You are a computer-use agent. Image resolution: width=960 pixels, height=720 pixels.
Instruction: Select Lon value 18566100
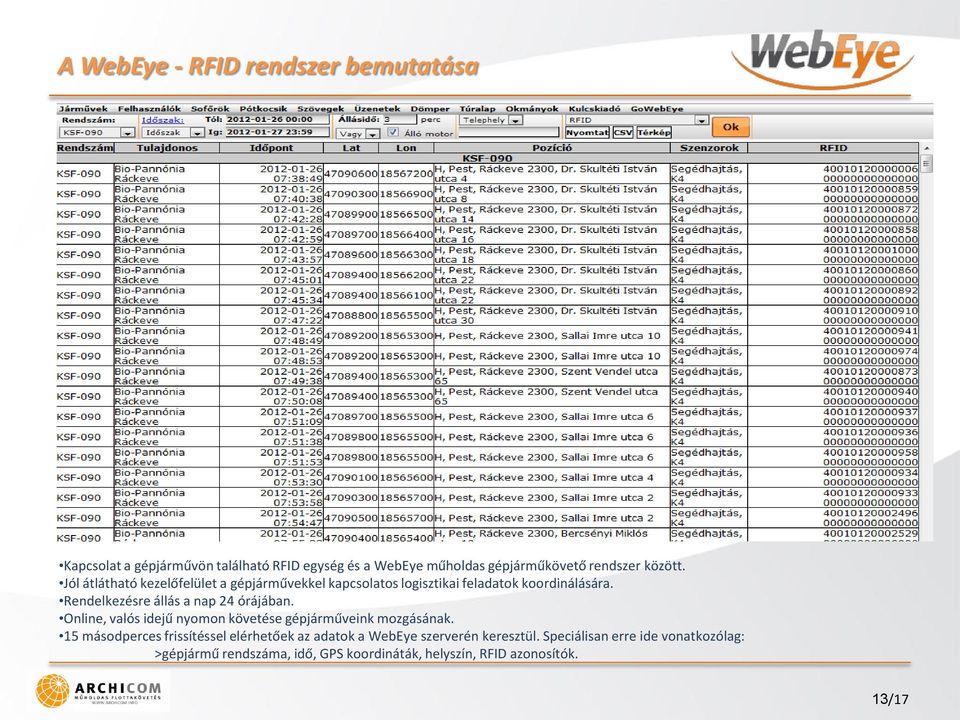coord(406,295)
